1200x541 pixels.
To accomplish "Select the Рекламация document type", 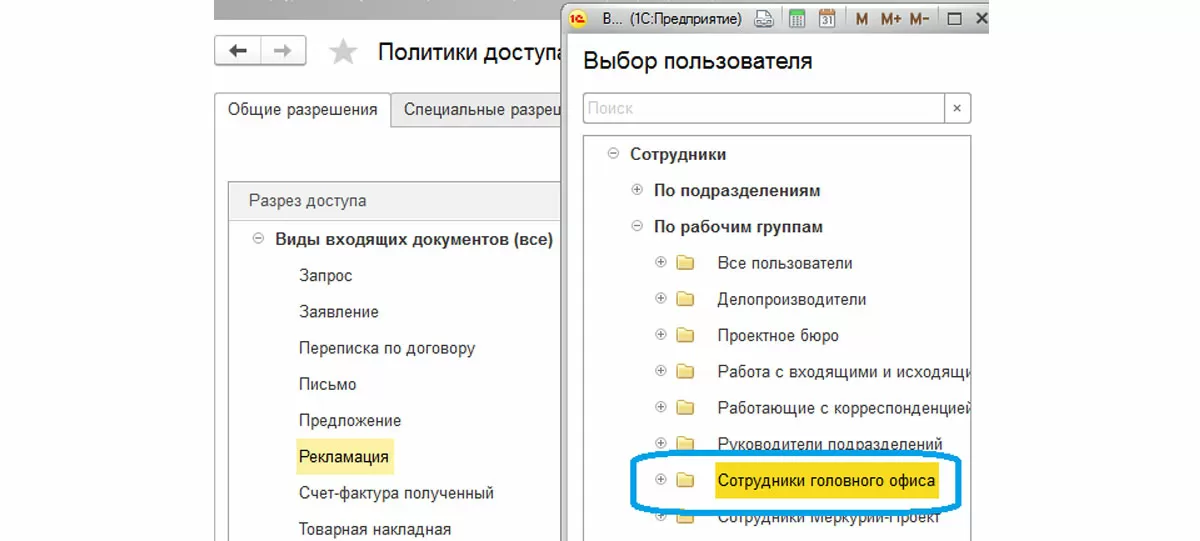I will (345, 457).
